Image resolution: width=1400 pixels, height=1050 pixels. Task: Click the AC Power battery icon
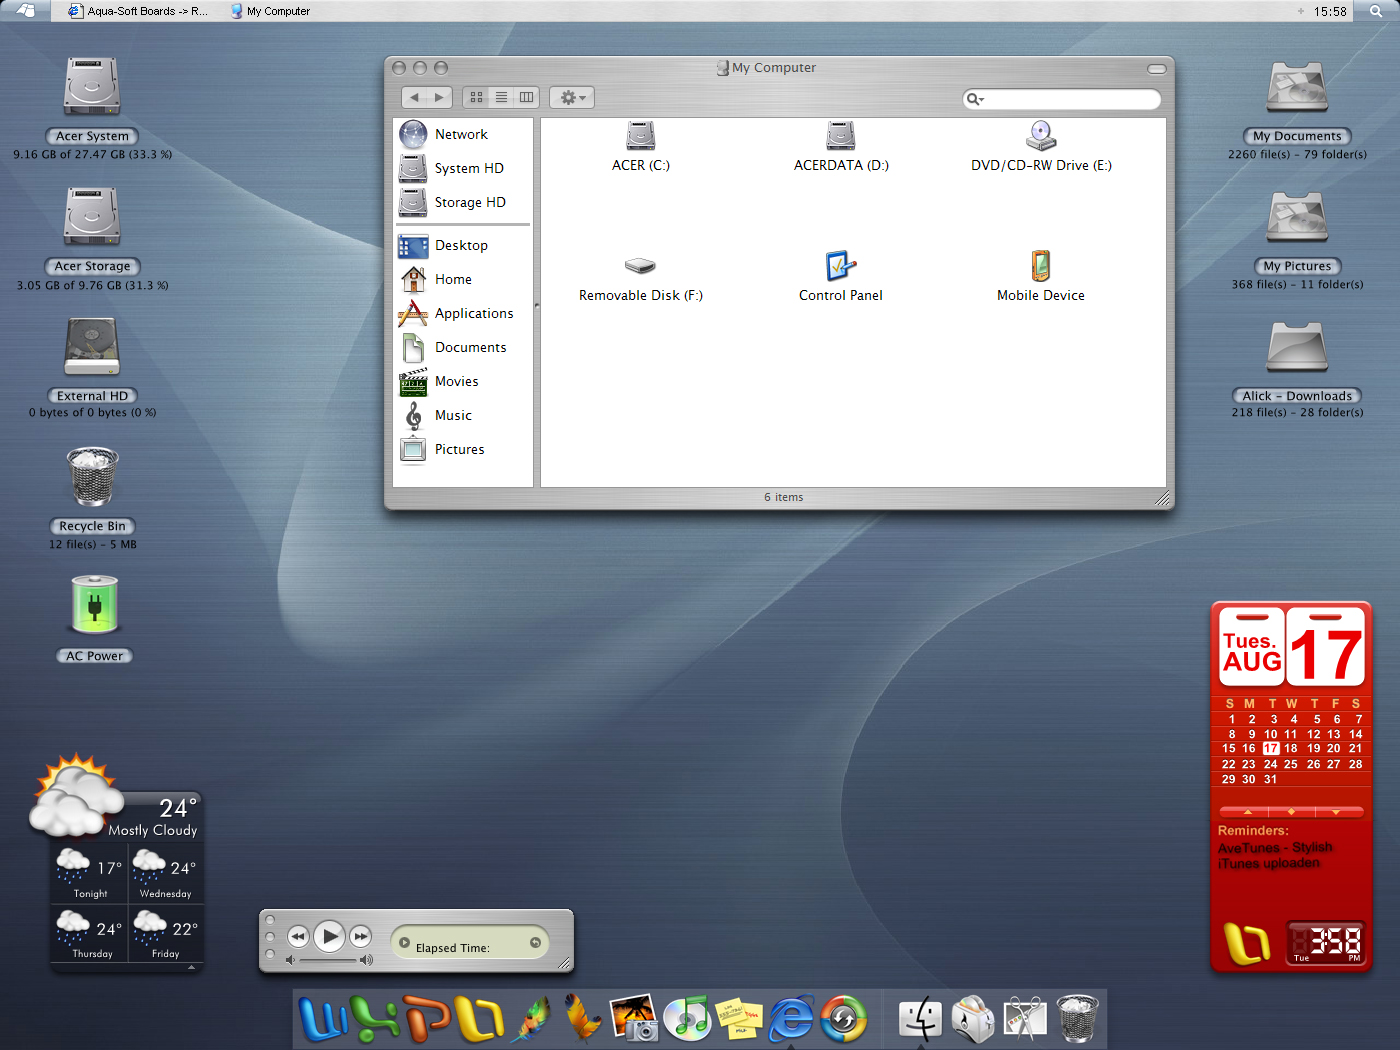[95, 605]
